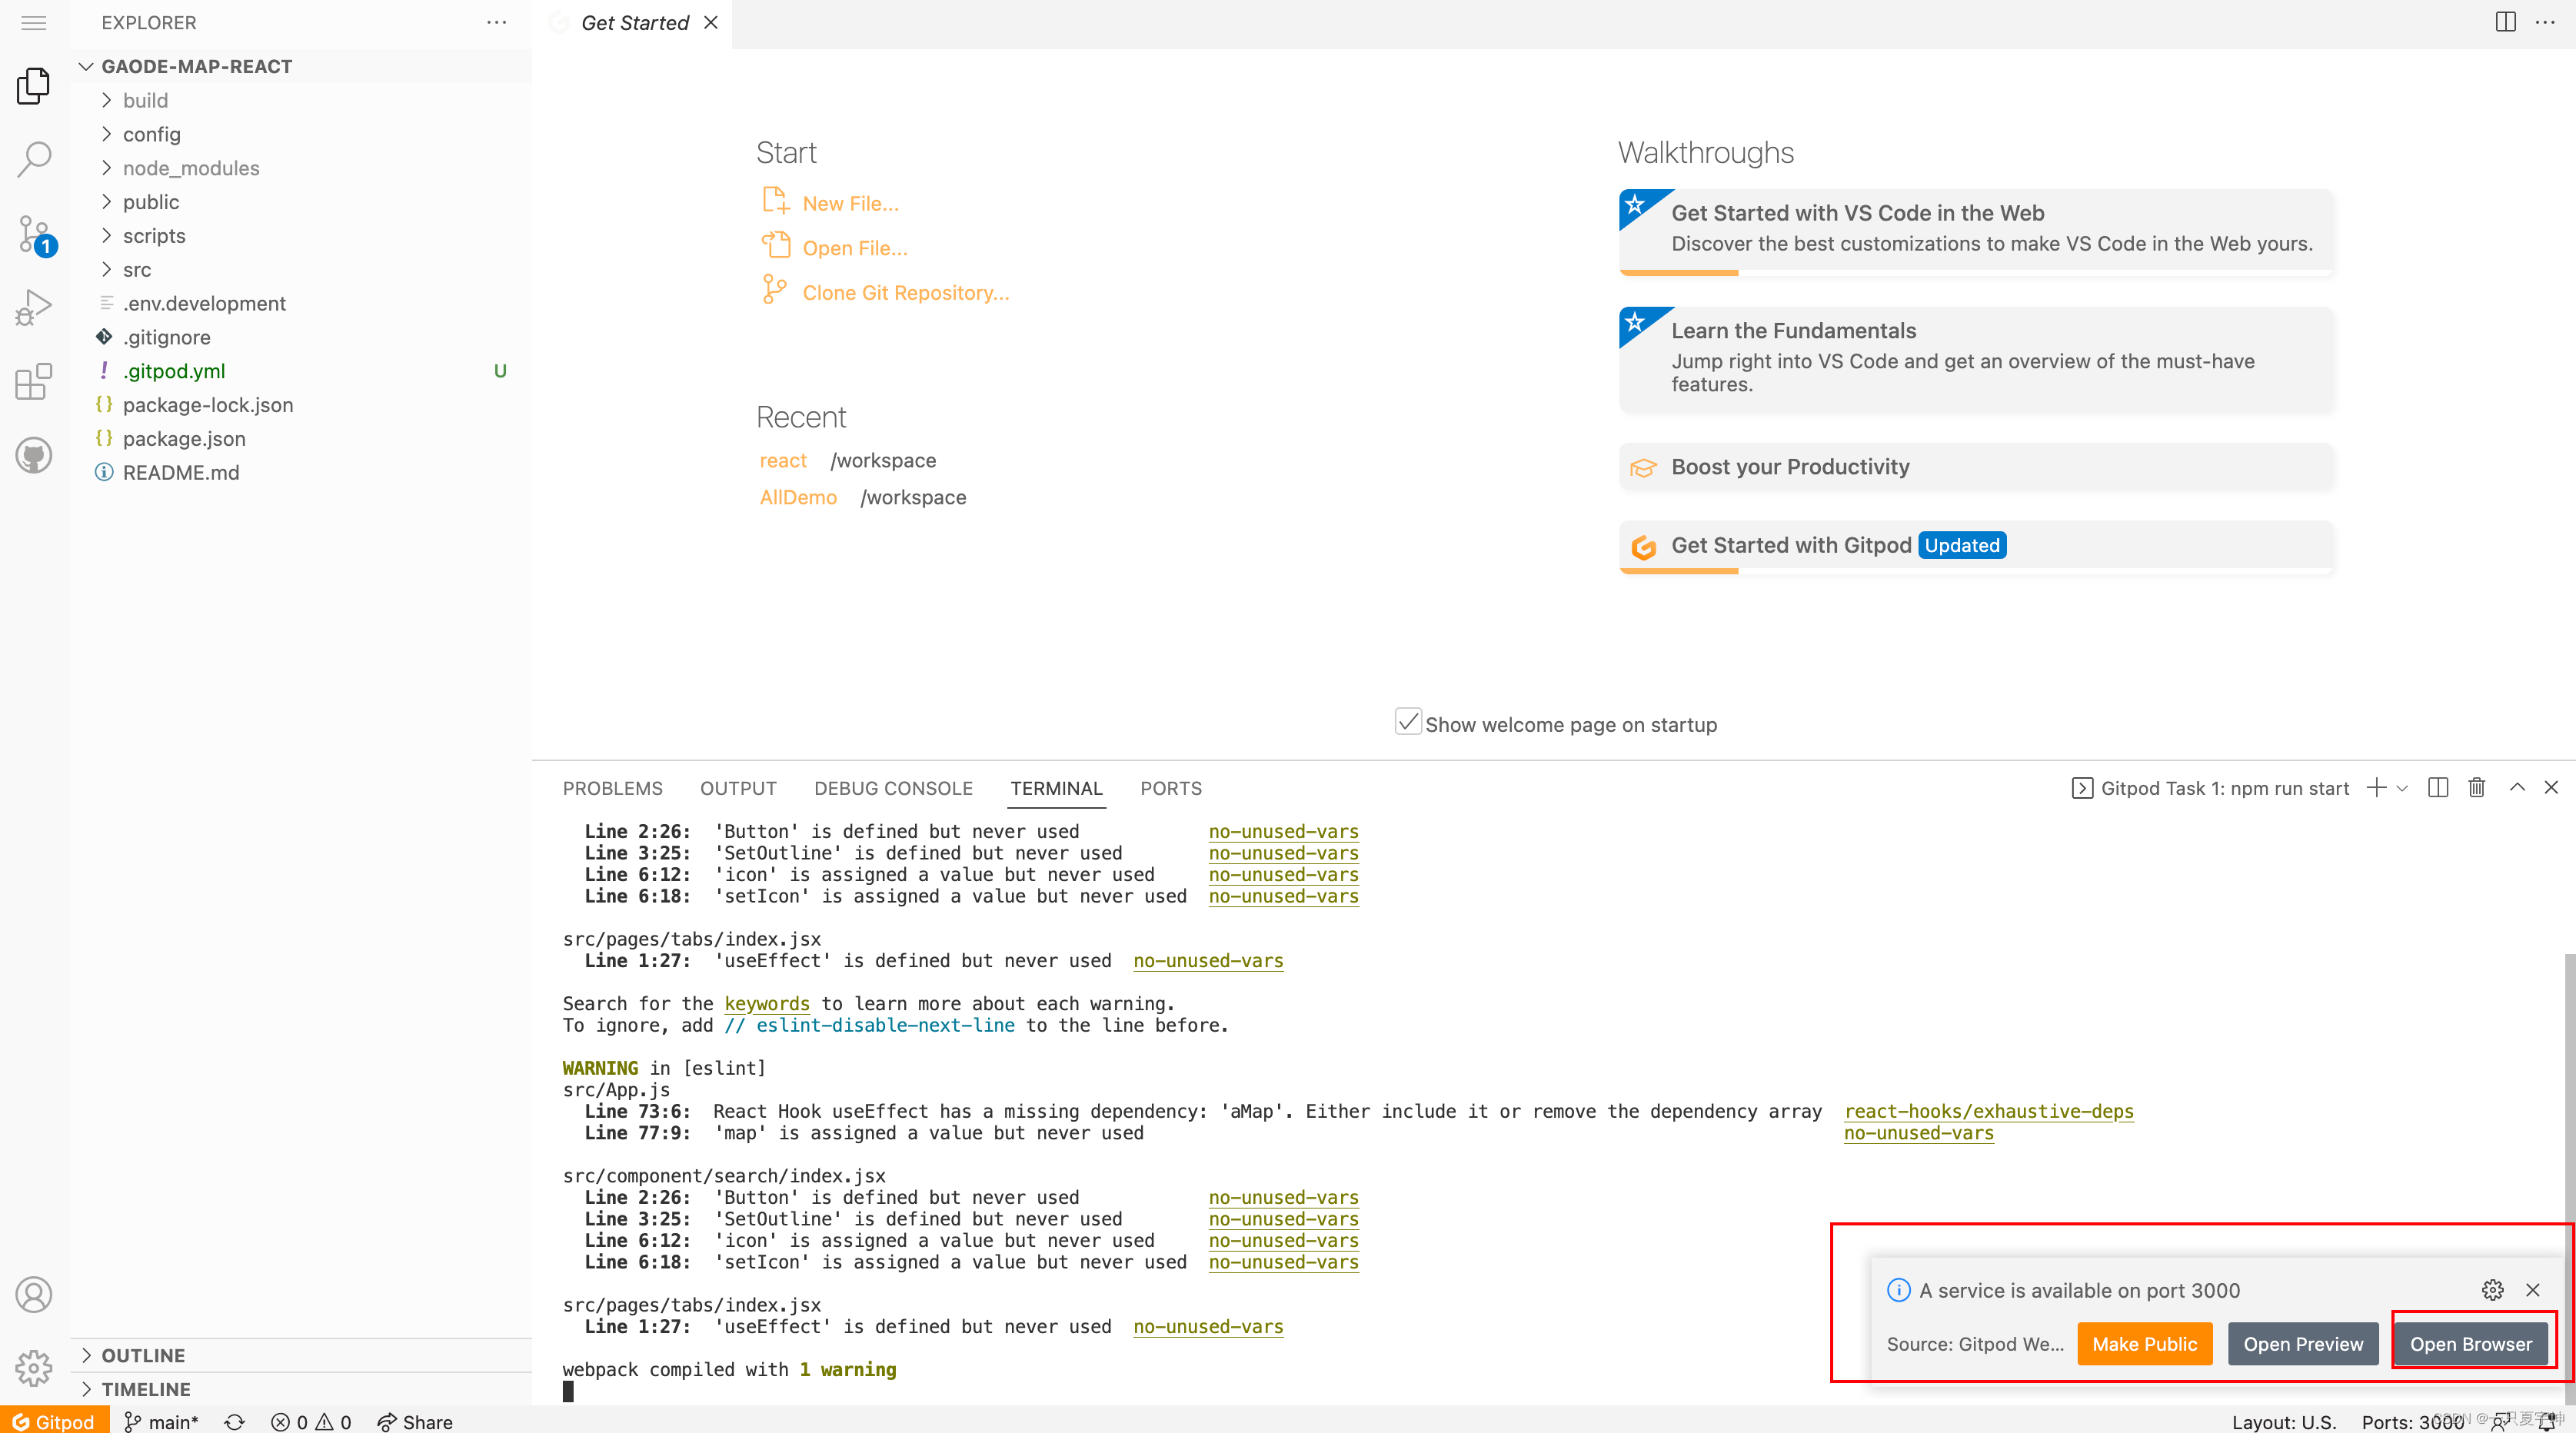Open the Explorer view in activity bar
The image size is (2576, 1433).
34,86
